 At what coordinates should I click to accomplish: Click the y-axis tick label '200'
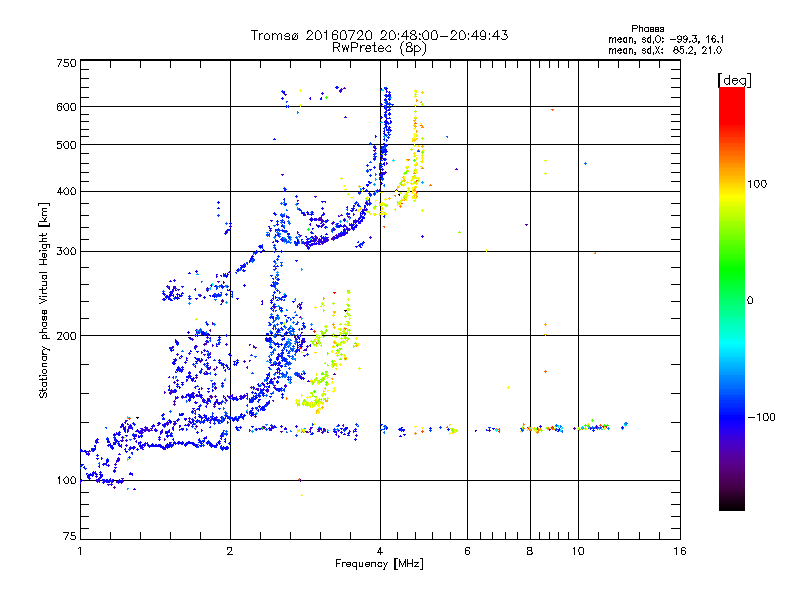pyautogui.click(x=66, y=336)
